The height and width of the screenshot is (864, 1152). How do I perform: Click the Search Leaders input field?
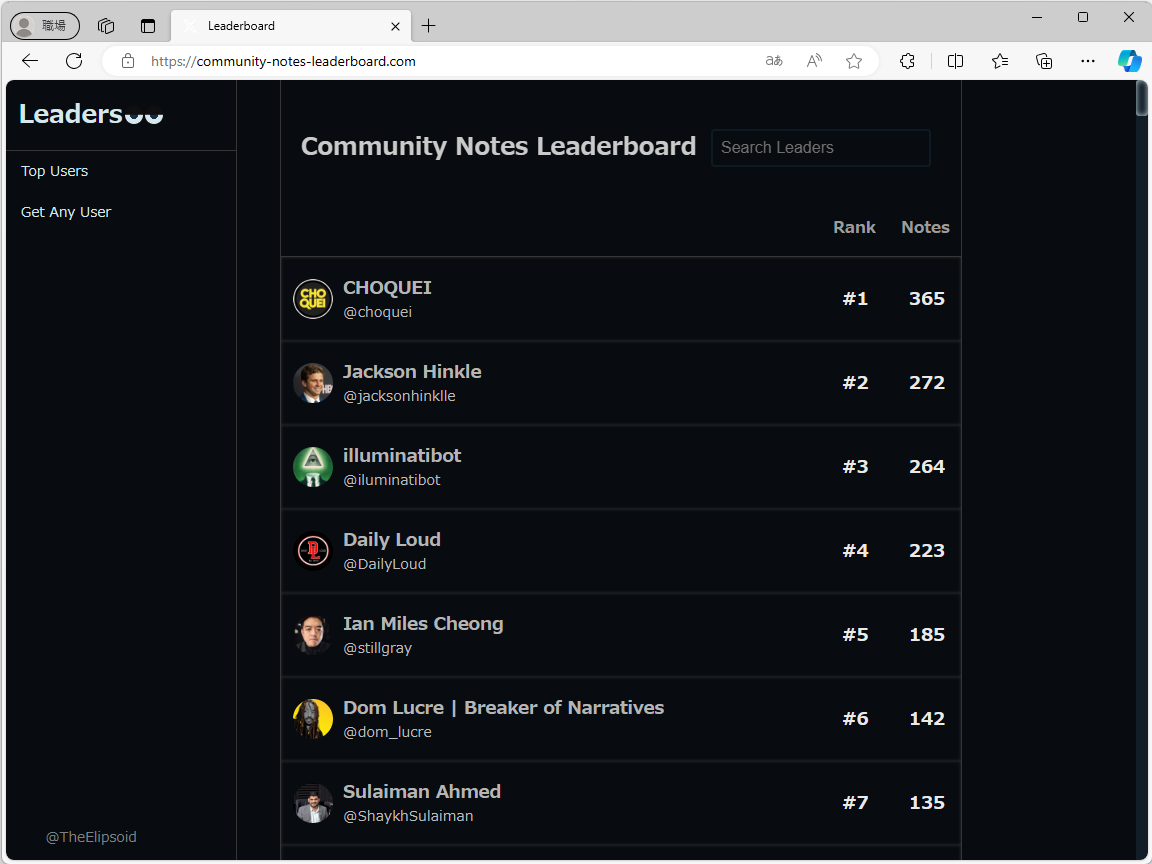tap(821, 148)
